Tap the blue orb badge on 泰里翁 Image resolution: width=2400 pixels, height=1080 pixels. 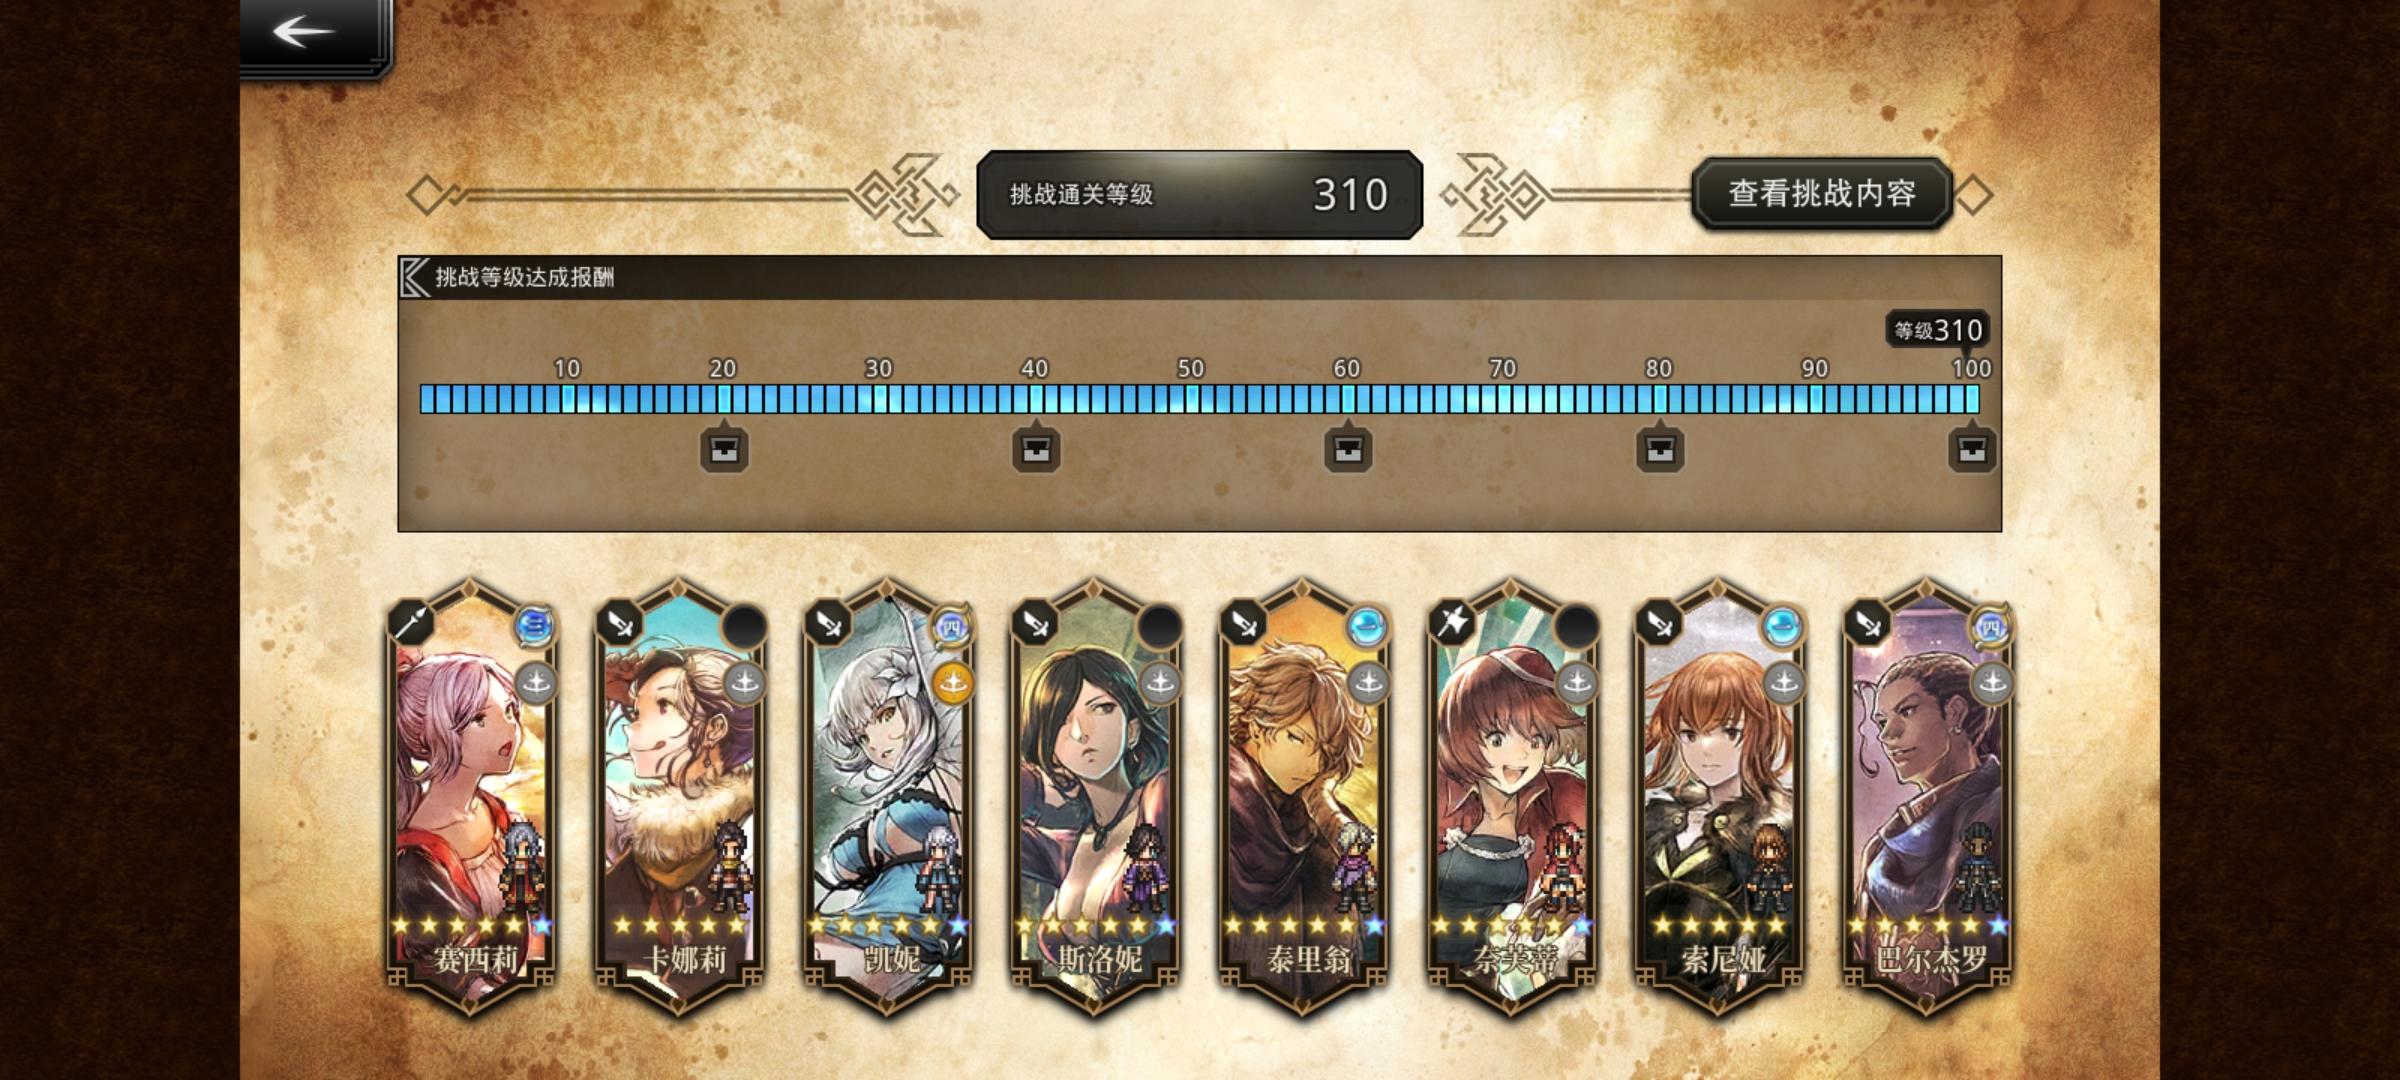tap(1367, 627)
